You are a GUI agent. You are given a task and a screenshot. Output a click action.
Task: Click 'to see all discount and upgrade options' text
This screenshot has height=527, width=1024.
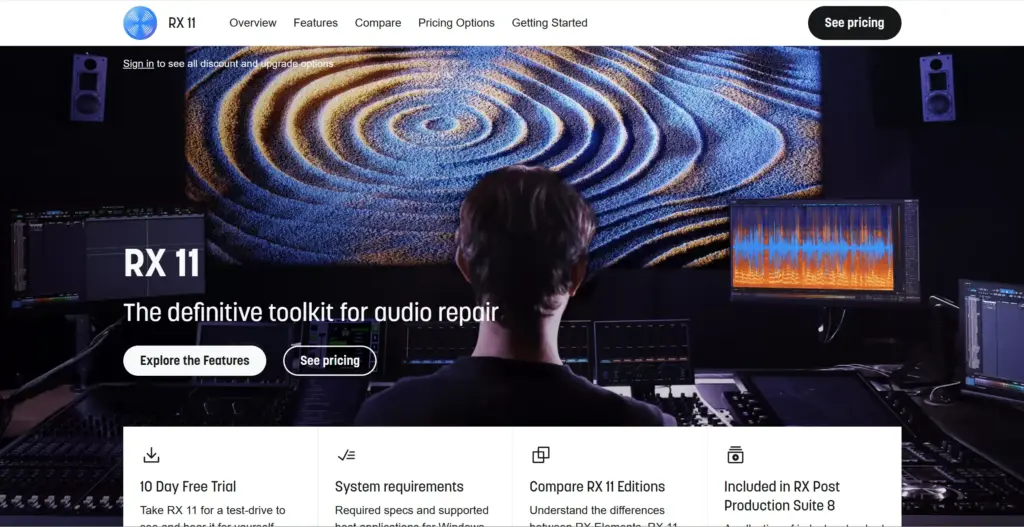pyautogui.click(x=245, y=63)
